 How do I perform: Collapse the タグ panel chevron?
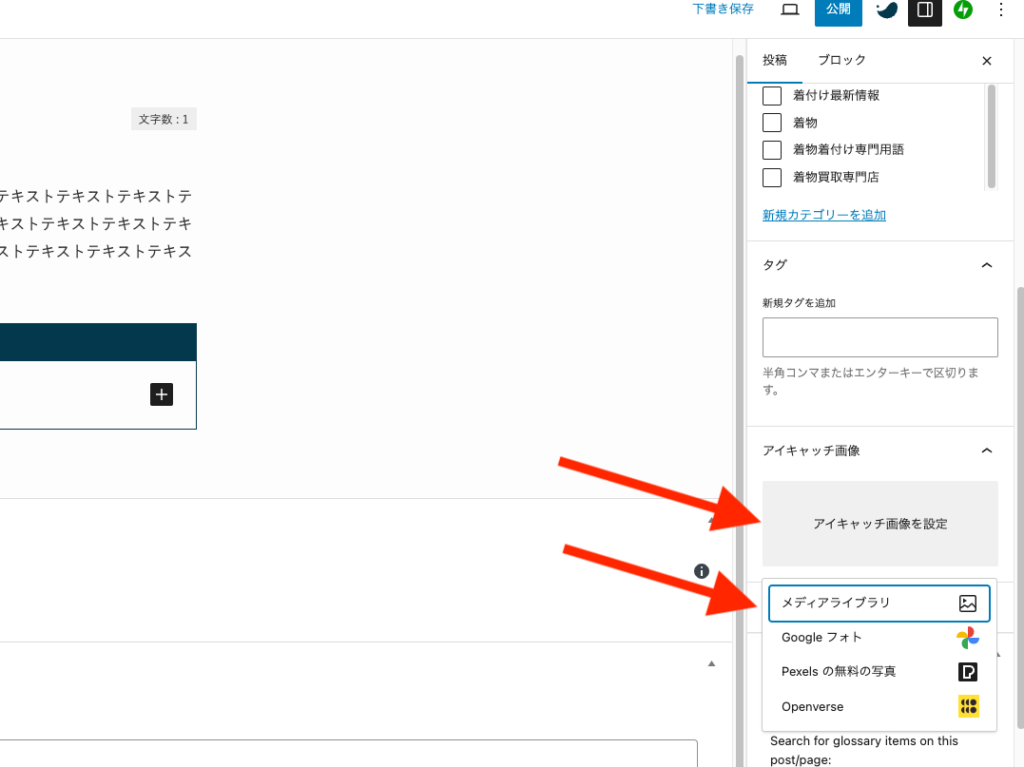click(987, 265)
